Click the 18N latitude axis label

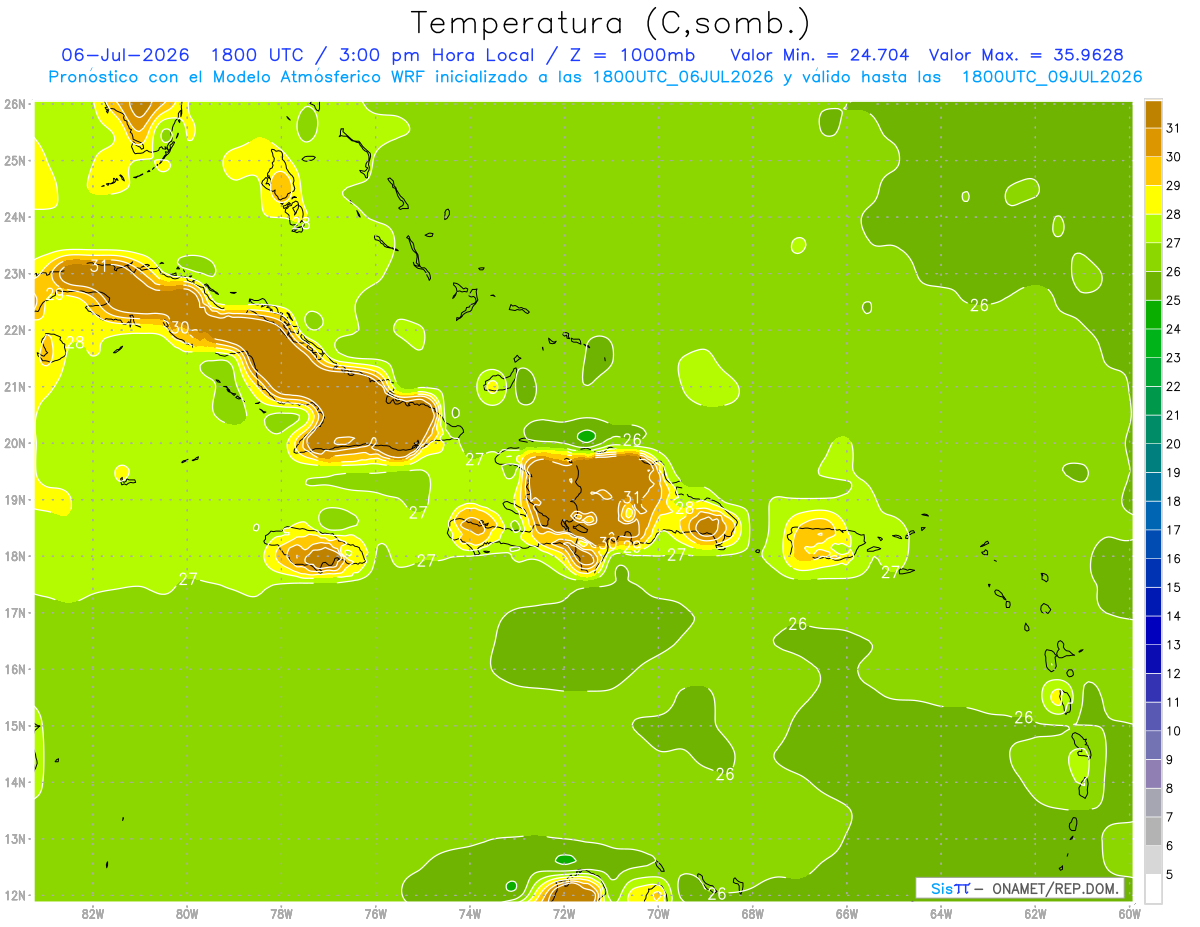15,556
